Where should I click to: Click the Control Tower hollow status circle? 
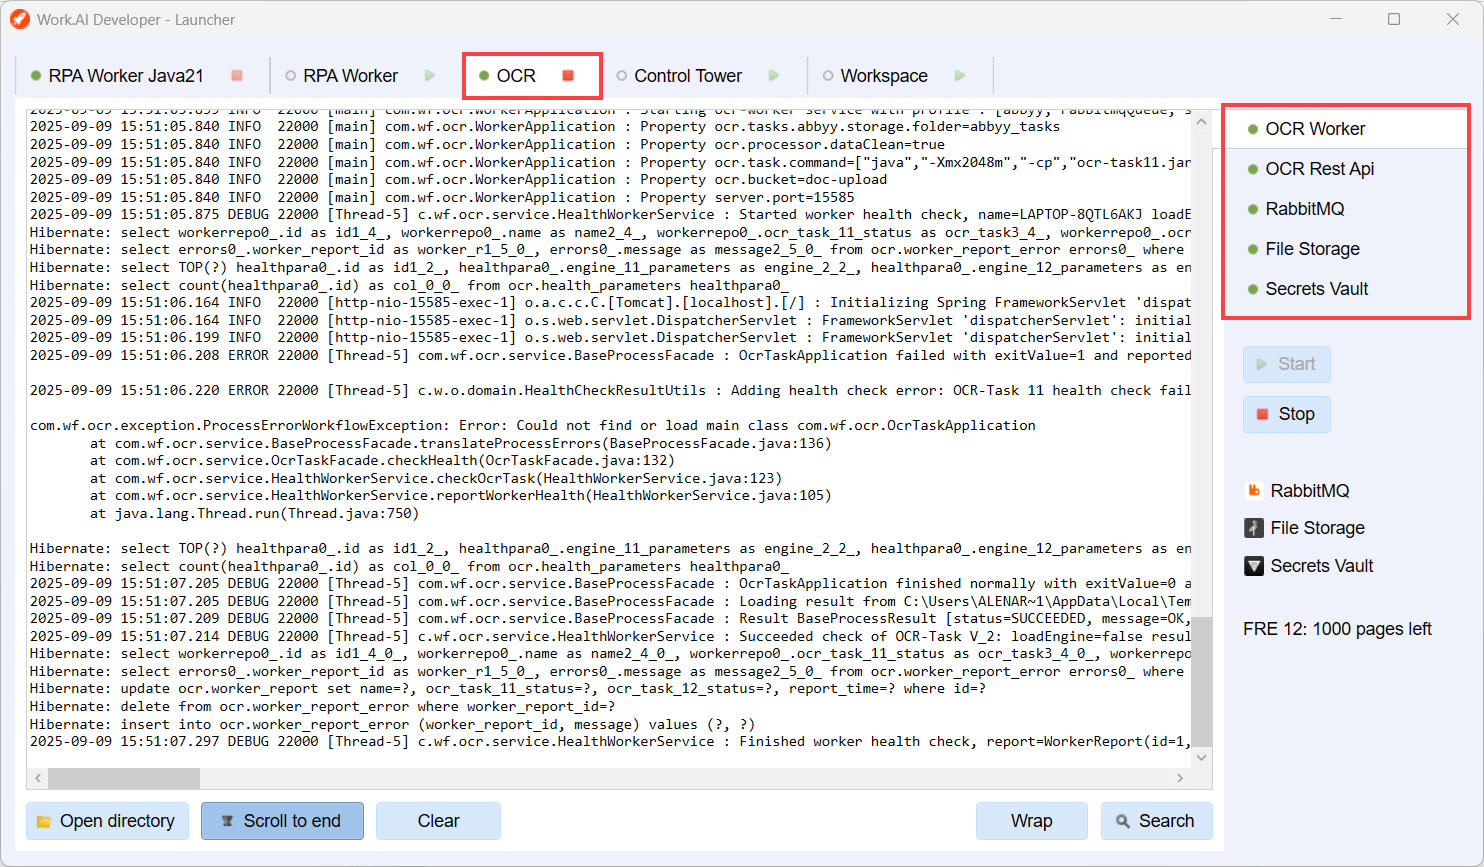click(621, 76)
